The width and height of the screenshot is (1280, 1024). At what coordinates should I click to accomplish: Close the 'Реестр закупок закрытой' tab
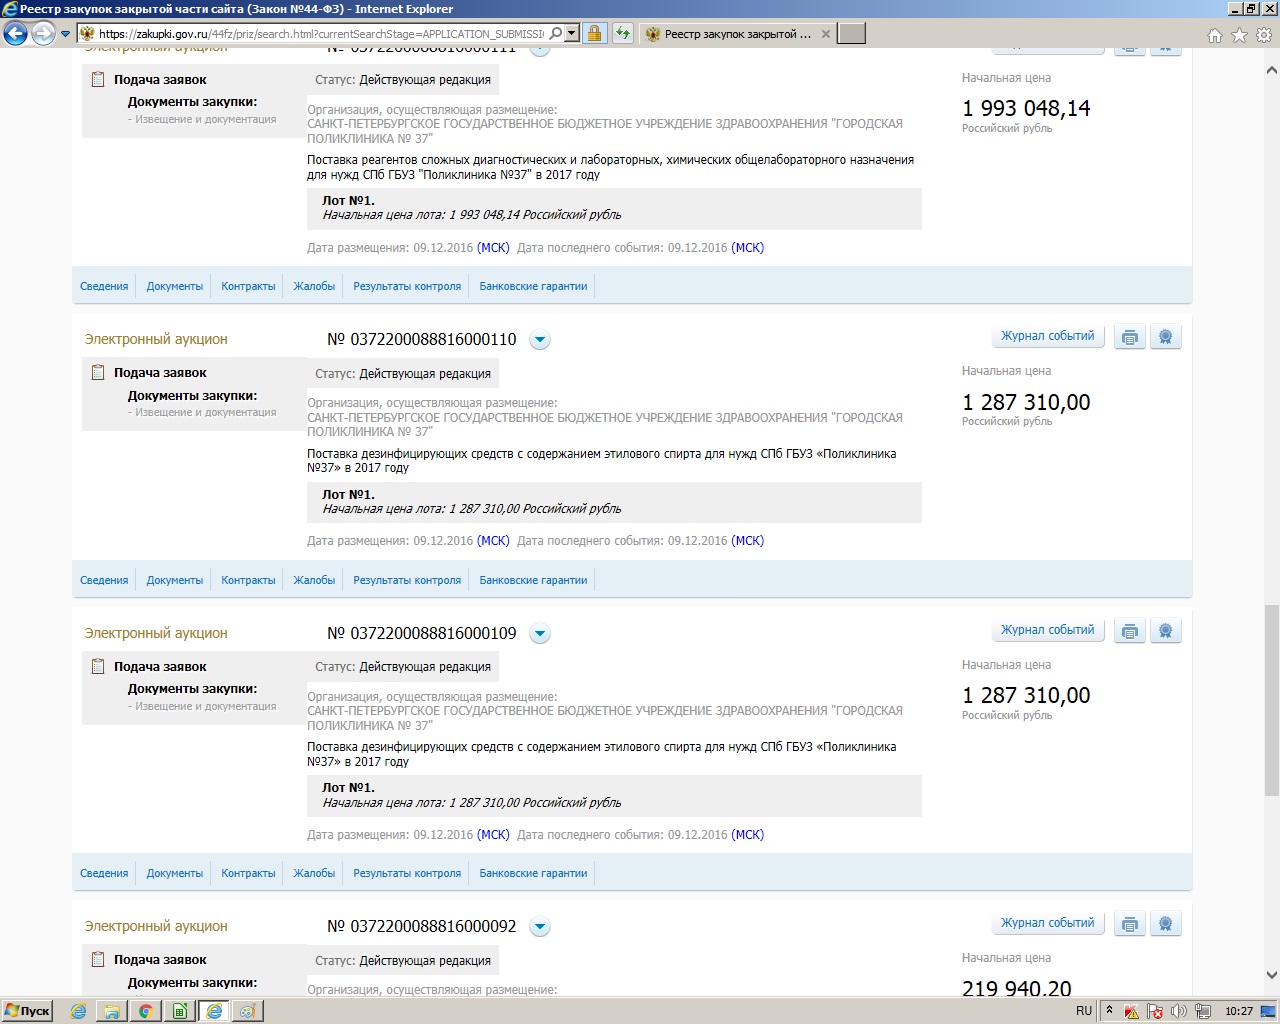[825, 34]
